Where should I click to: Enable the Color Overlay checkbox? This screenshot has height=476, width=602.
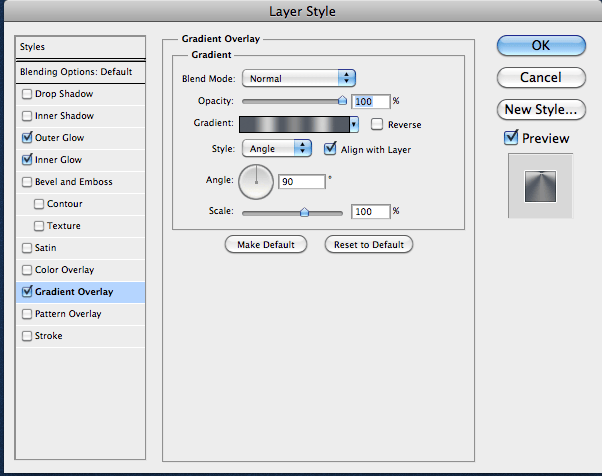coord(27,270)
